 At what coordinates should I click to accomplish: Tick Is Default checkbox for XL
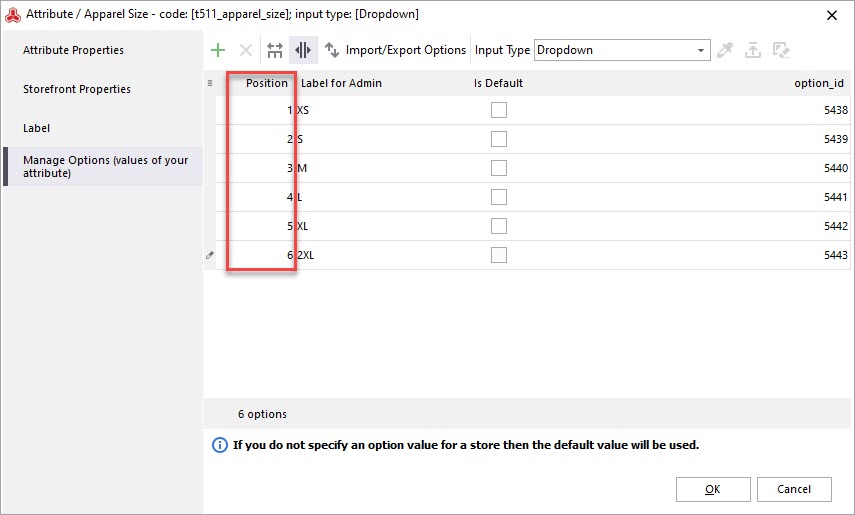[498, 226]
